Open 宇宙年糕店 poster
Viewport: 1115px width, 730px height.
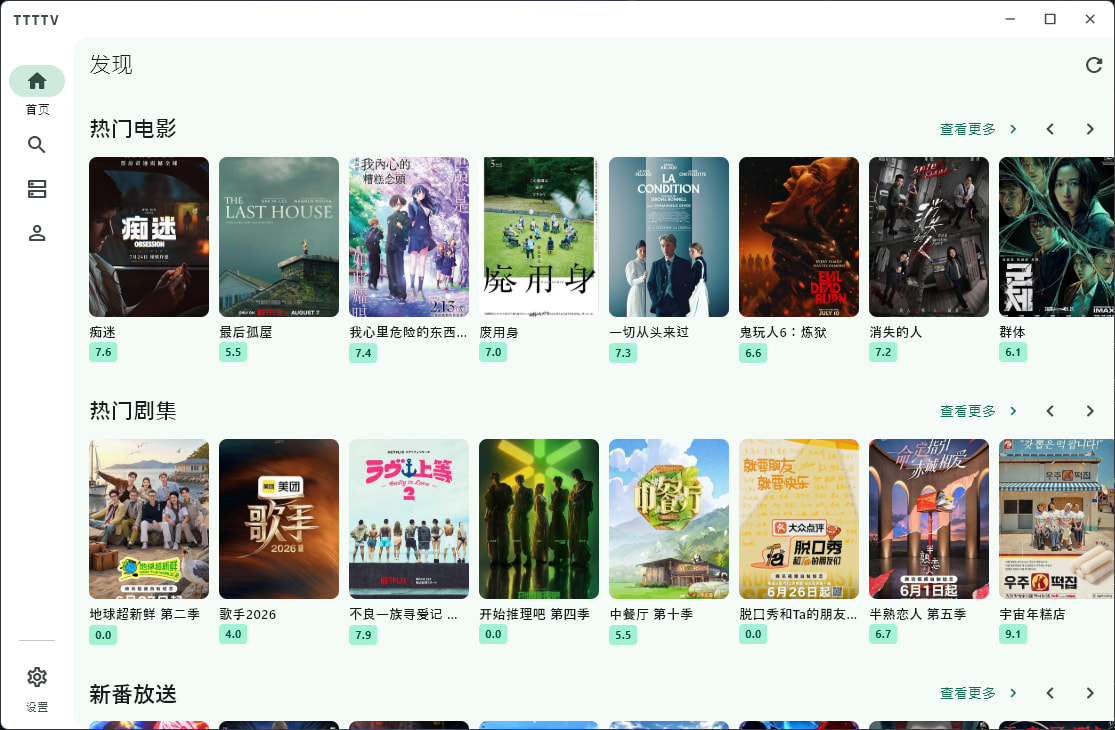point(1057,519)
